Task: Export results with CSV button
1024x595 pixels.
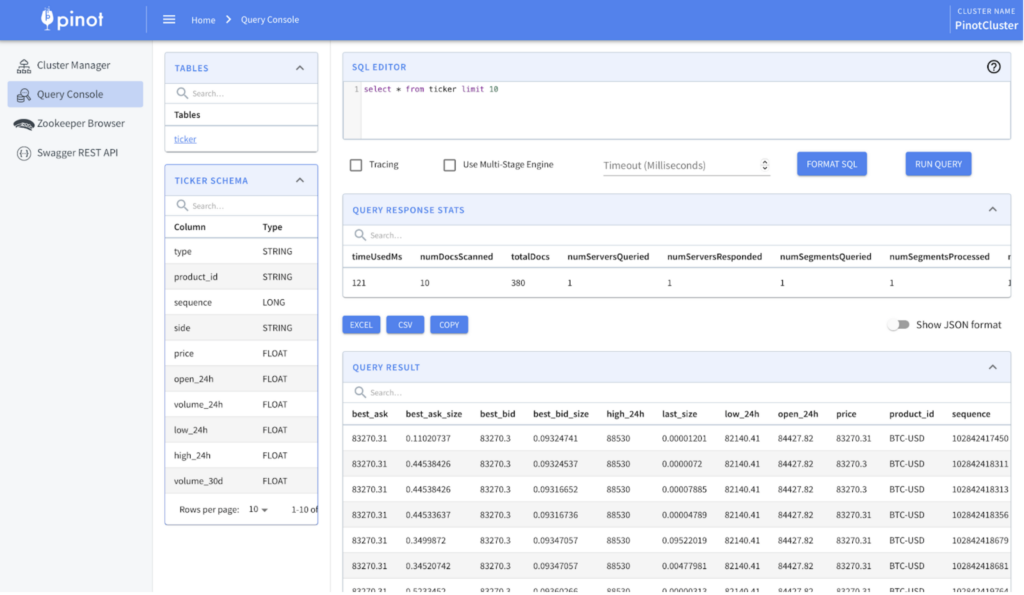Action: [405, 325]
